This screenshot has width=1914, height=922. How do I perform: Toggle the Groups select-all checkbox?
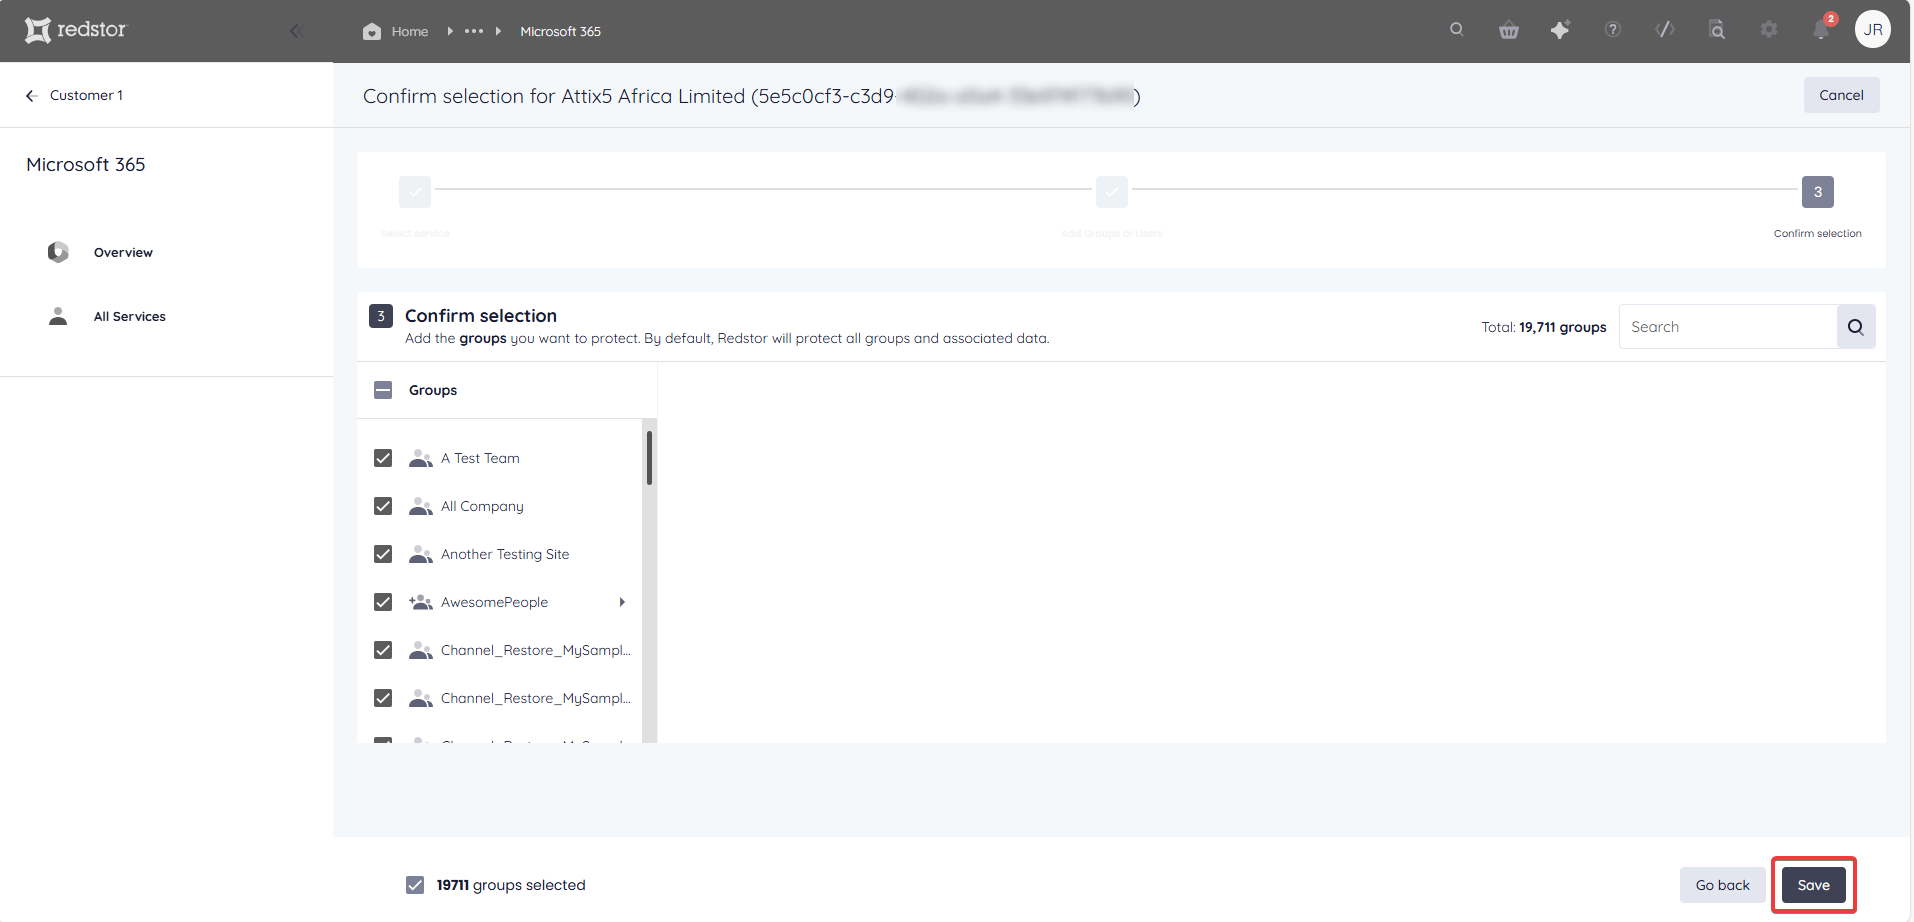[383, 390]
